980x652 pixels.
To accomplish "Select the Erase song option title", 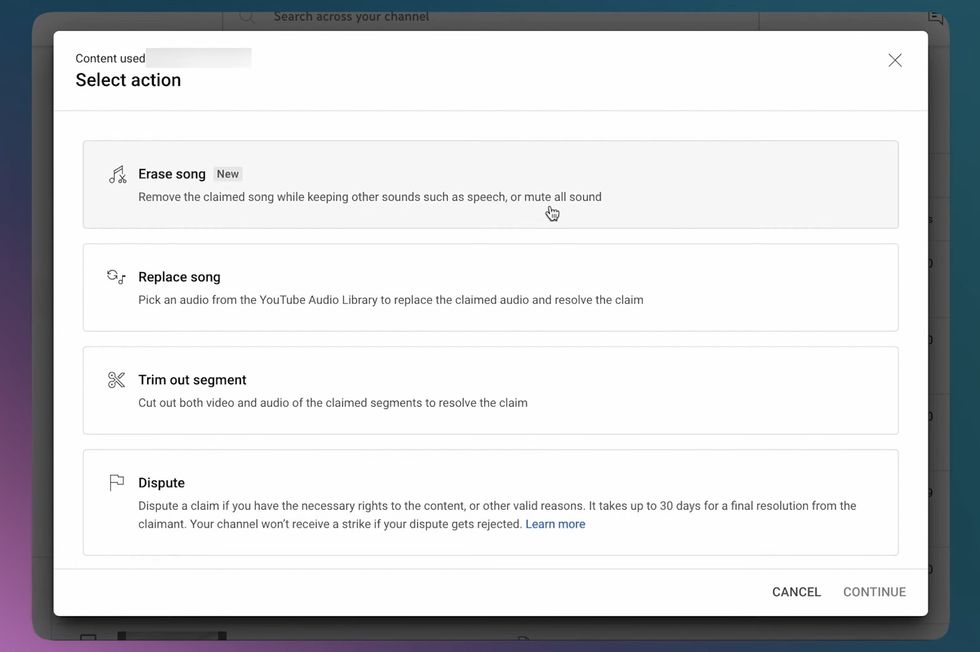I will (172, 174).
